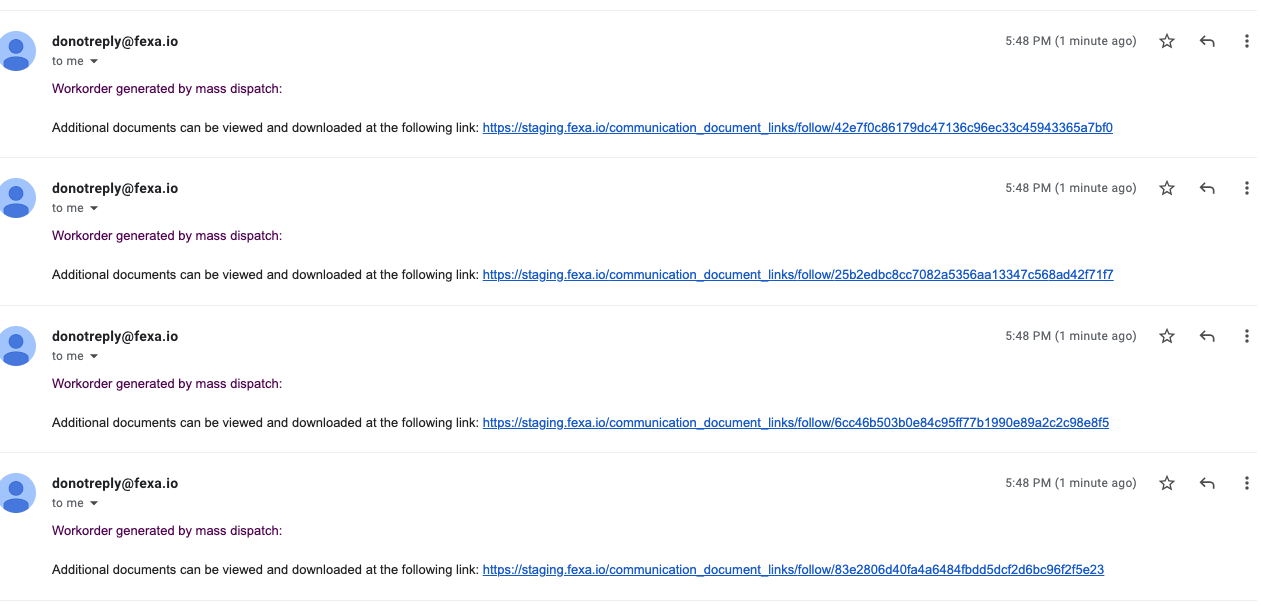This screenshot has width=1261, height=606.
Task: Reply to the first email message
Action: pyautogui.click(x=1207, y=41)
